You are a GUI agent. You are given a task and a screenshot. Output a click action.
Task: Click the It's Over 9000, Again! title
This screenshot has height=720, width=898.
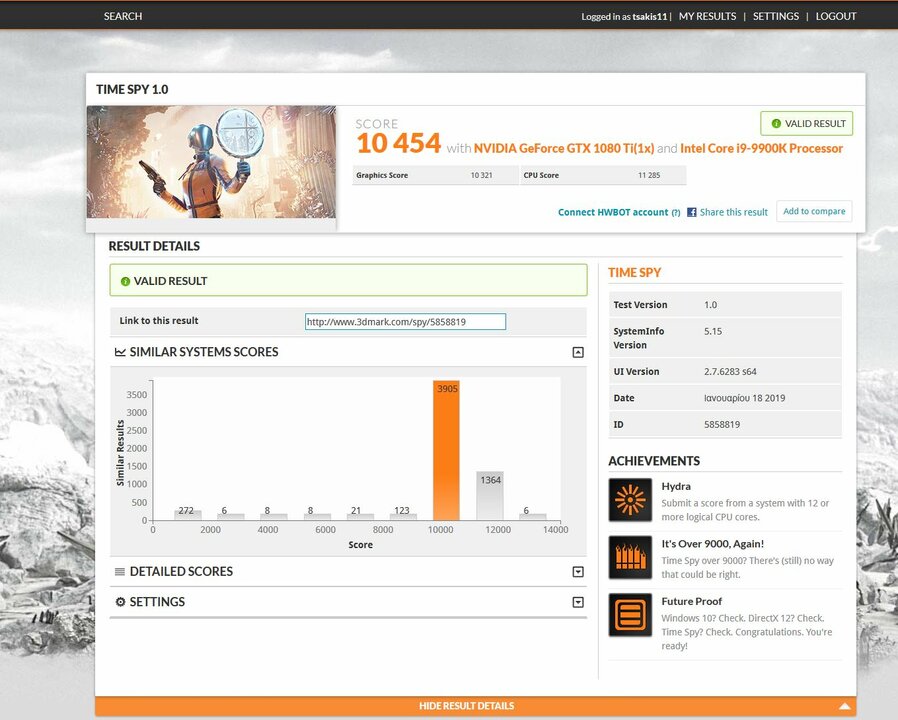click(712, 544)
